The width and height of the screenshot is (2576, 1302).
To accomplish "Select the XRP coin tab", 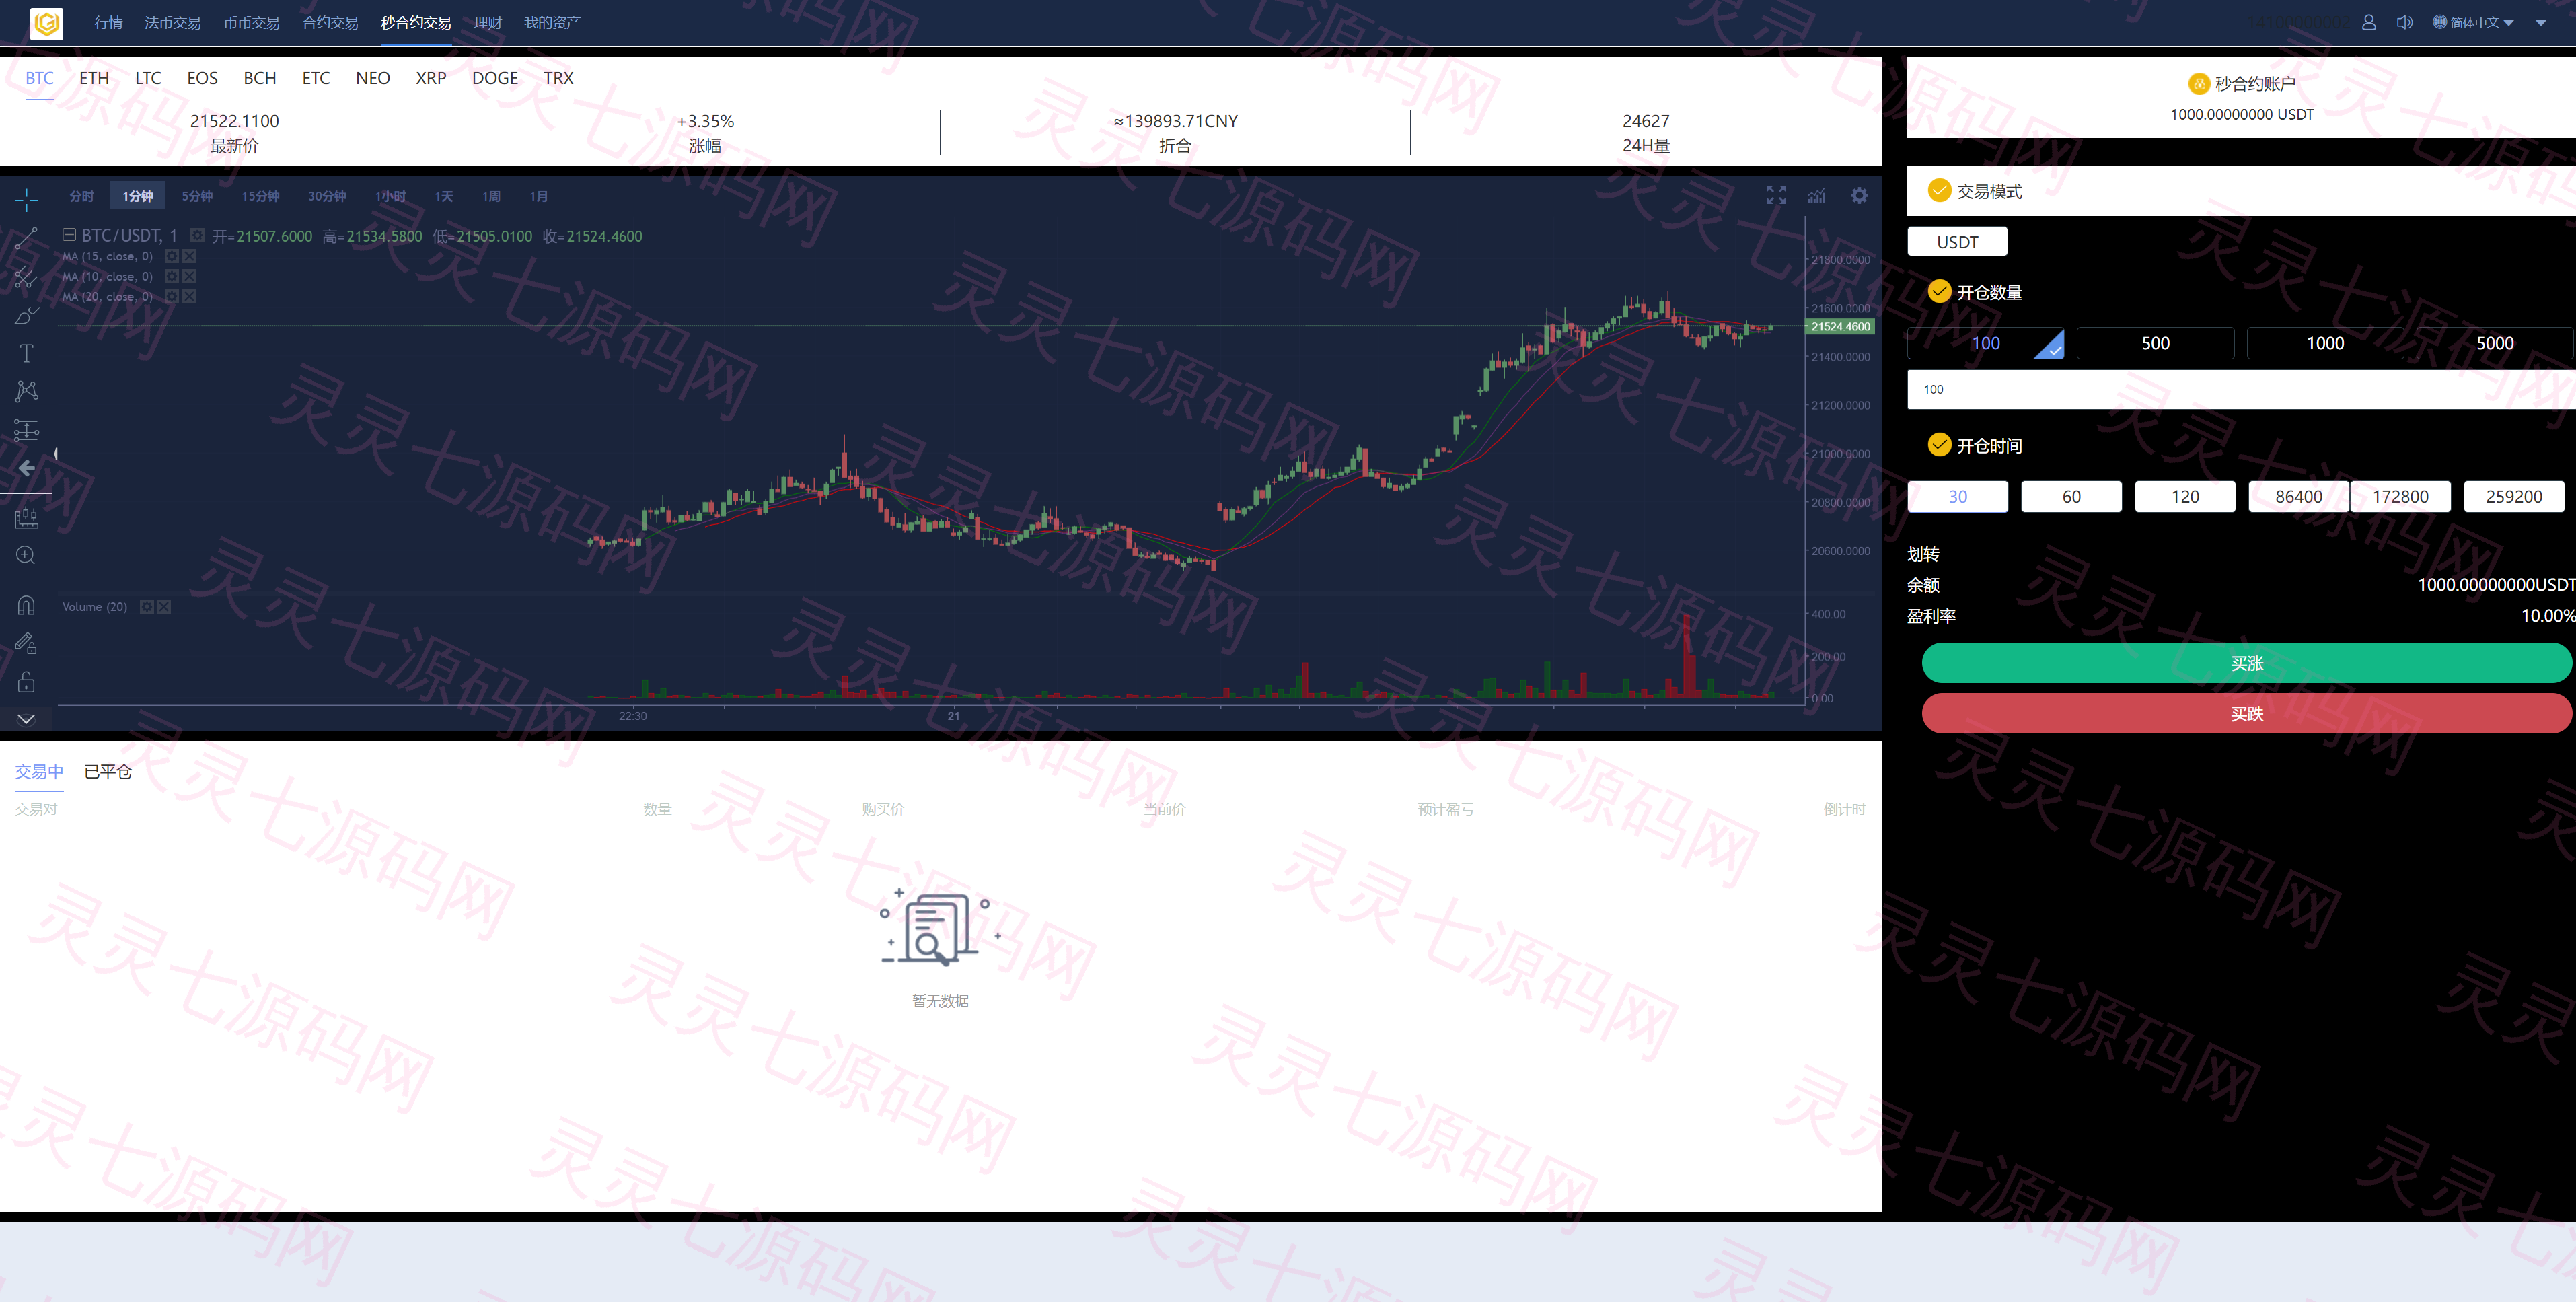I will pos(431,78).
